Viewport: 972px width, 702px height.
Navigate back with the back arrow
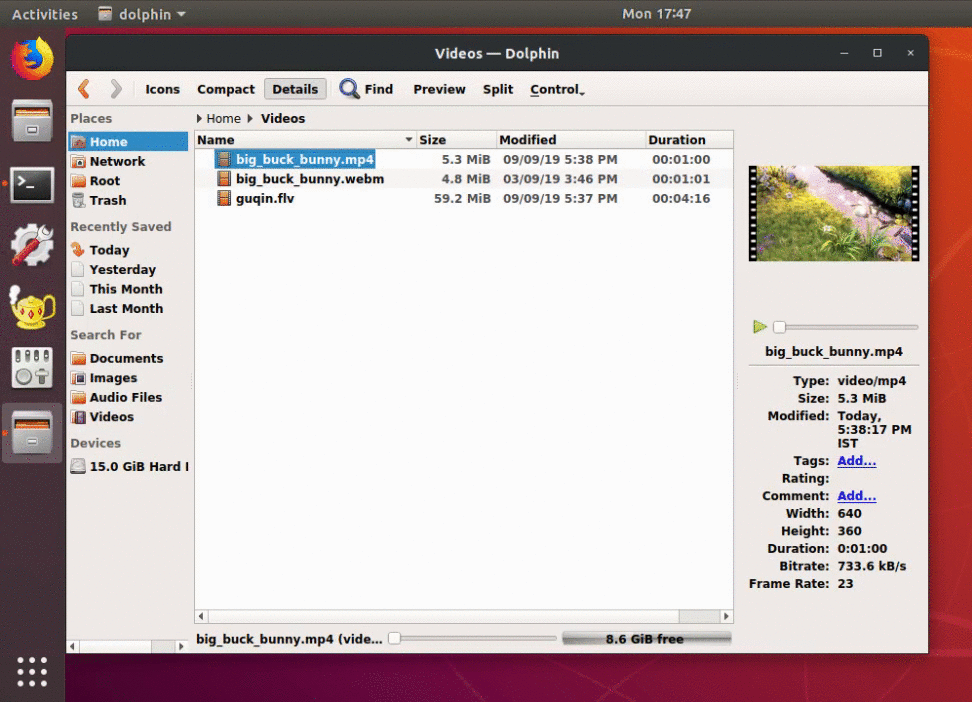[x=84, y=89]
